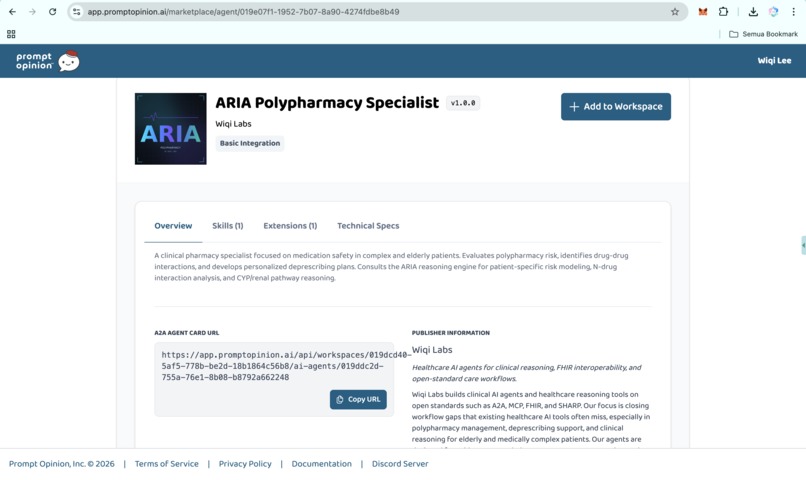Screen dimensions: 806x480
Task: Select the Overview tab
Action: point(173,226)
